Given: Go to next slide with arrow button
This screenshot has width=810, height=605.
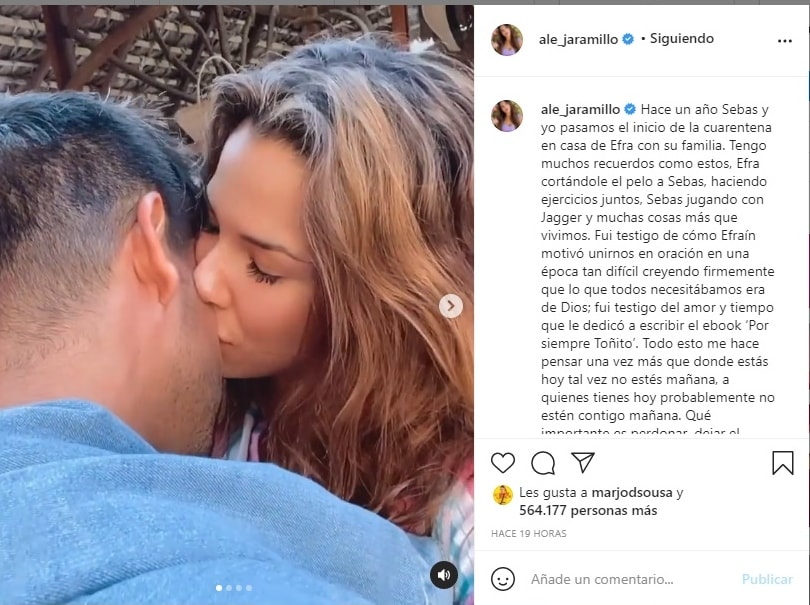Looking at the screenshot, I should point(450,306).
